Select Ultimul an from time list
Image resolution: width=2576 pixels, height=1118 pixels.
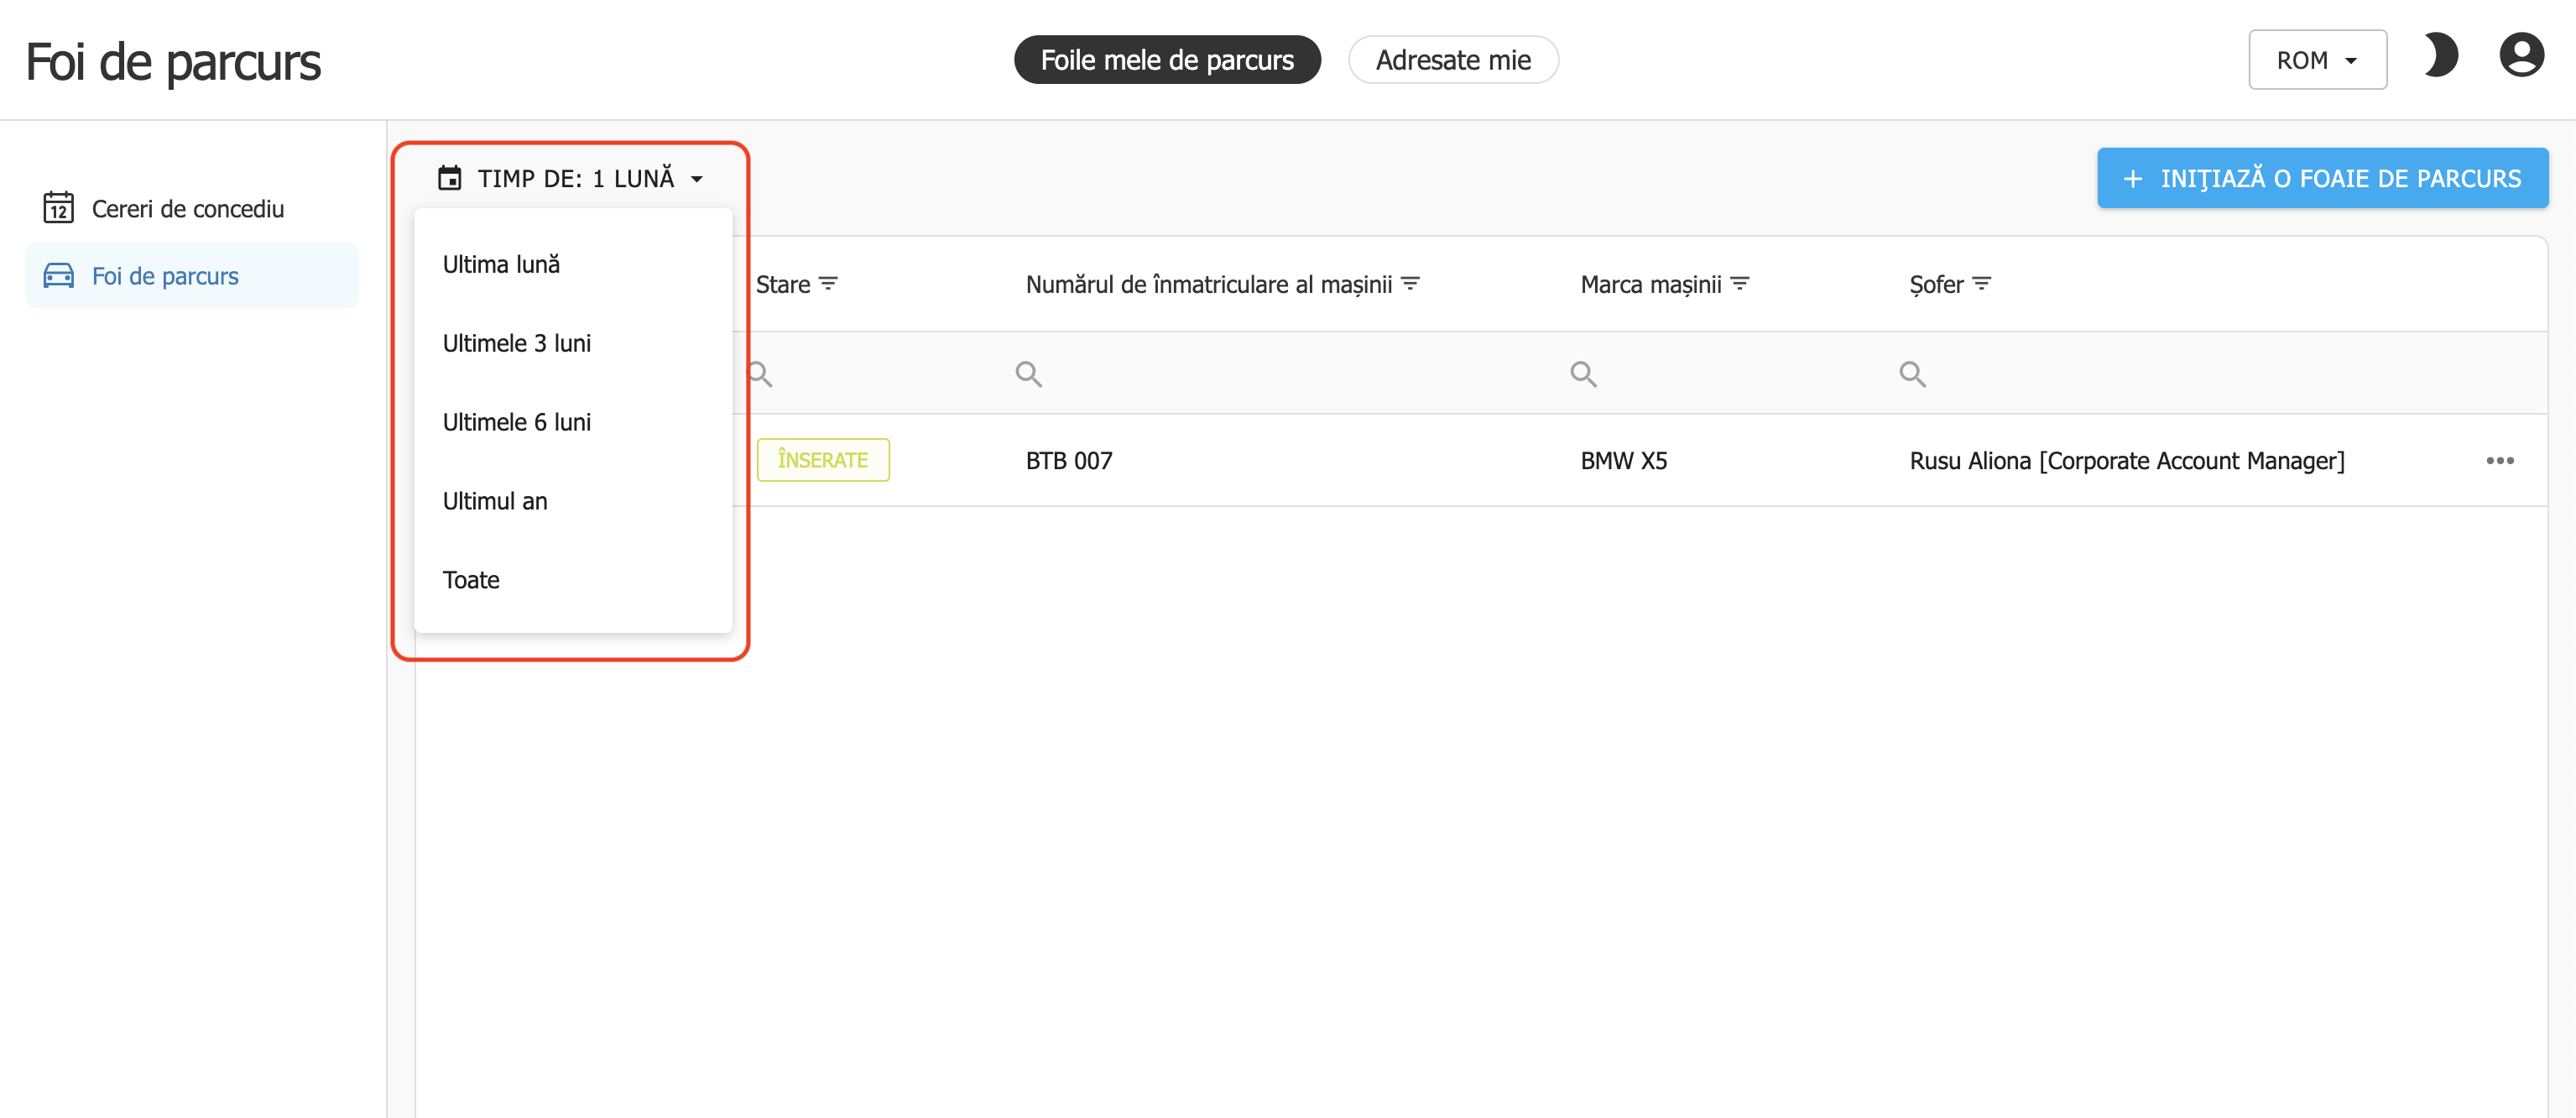pyautogui.click(x=495, y=502)
